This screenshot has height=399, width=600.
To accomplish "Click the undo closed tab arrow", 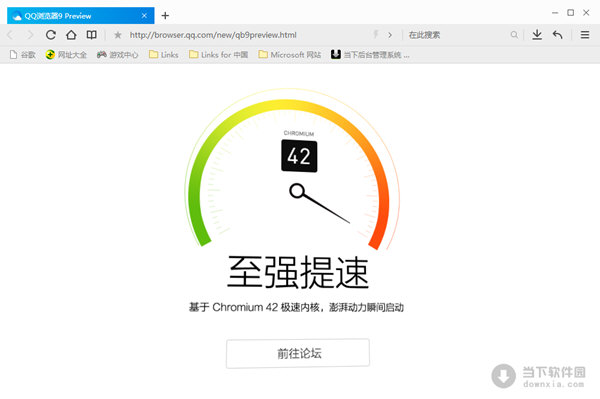I will tap(558, 35).
